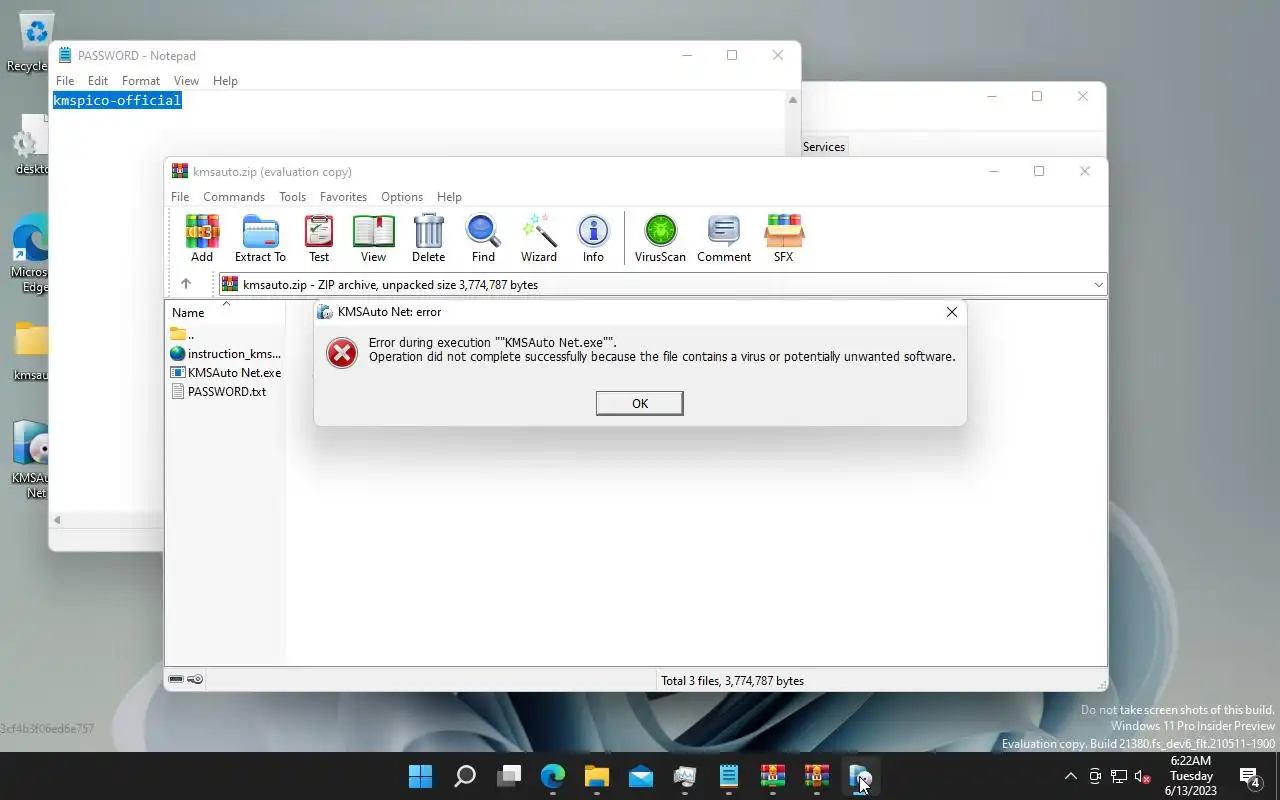Open the Commands menu
This screenshot has height=800, width=1280.
pyautogui.click(x=234, y=197)
